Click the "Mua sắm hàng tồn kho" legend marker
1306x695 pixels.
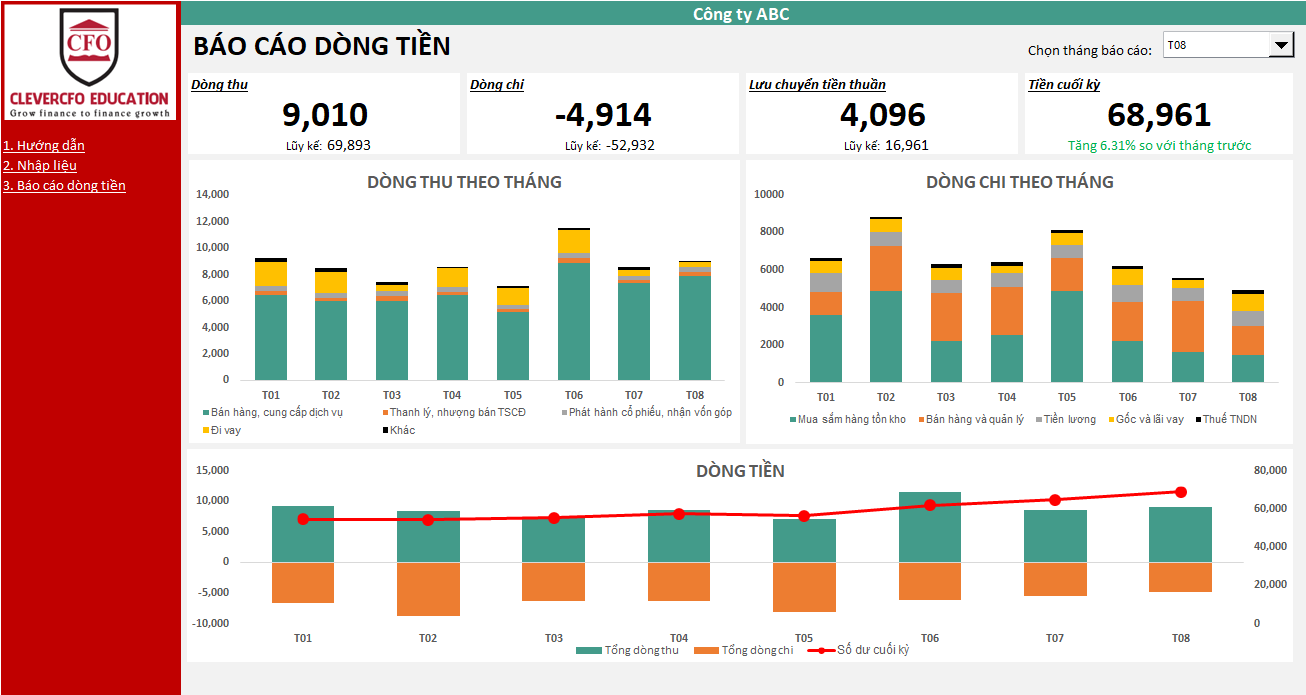[793, 420]
